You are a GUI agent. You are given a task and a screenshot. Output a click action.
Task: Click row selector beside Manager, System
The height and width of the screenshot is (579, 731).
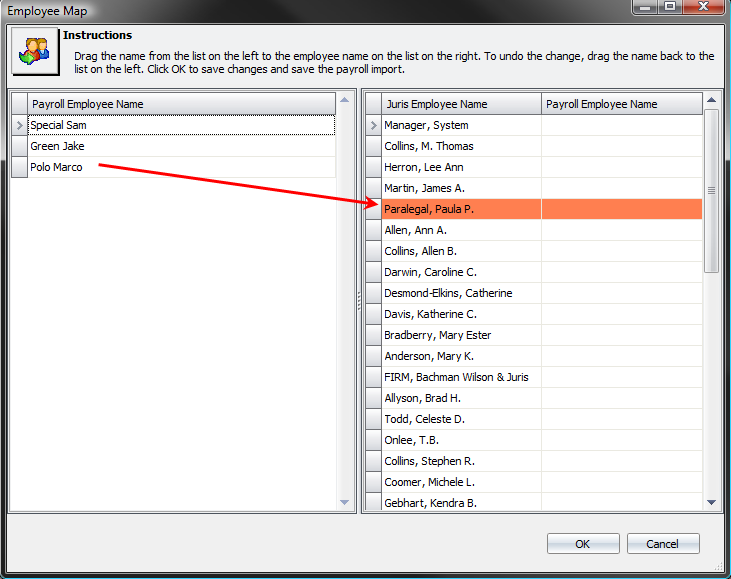coord(373,125)
